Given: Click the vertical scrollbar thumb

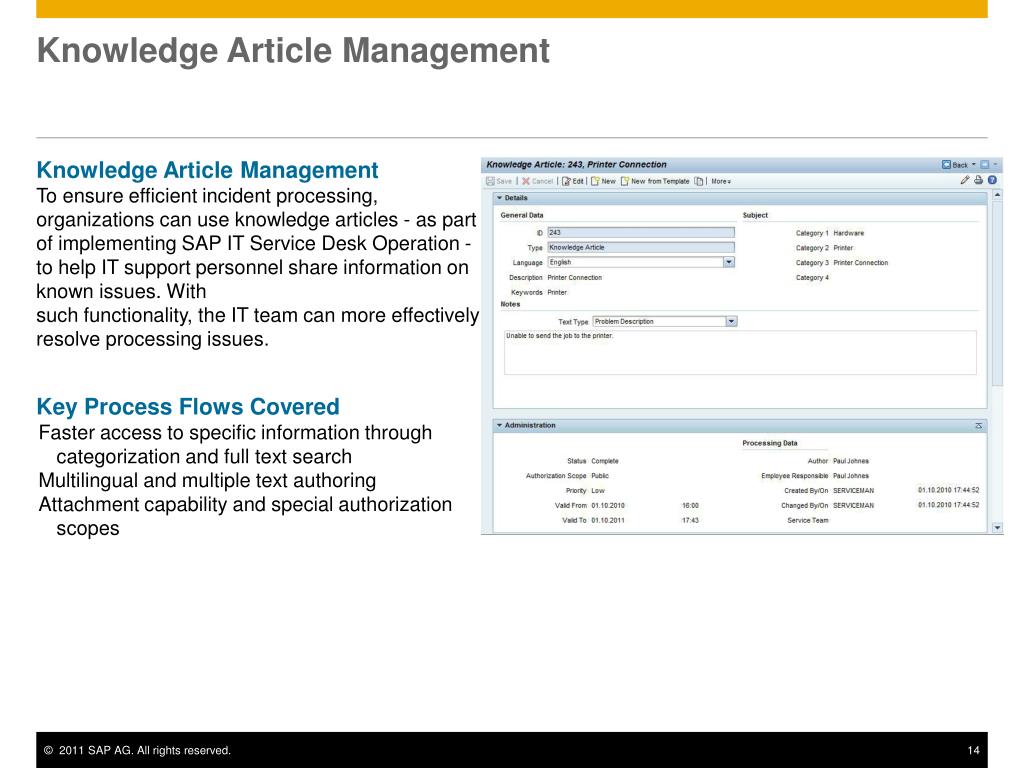Looking at the screenshot, I should tap(997, 294).
